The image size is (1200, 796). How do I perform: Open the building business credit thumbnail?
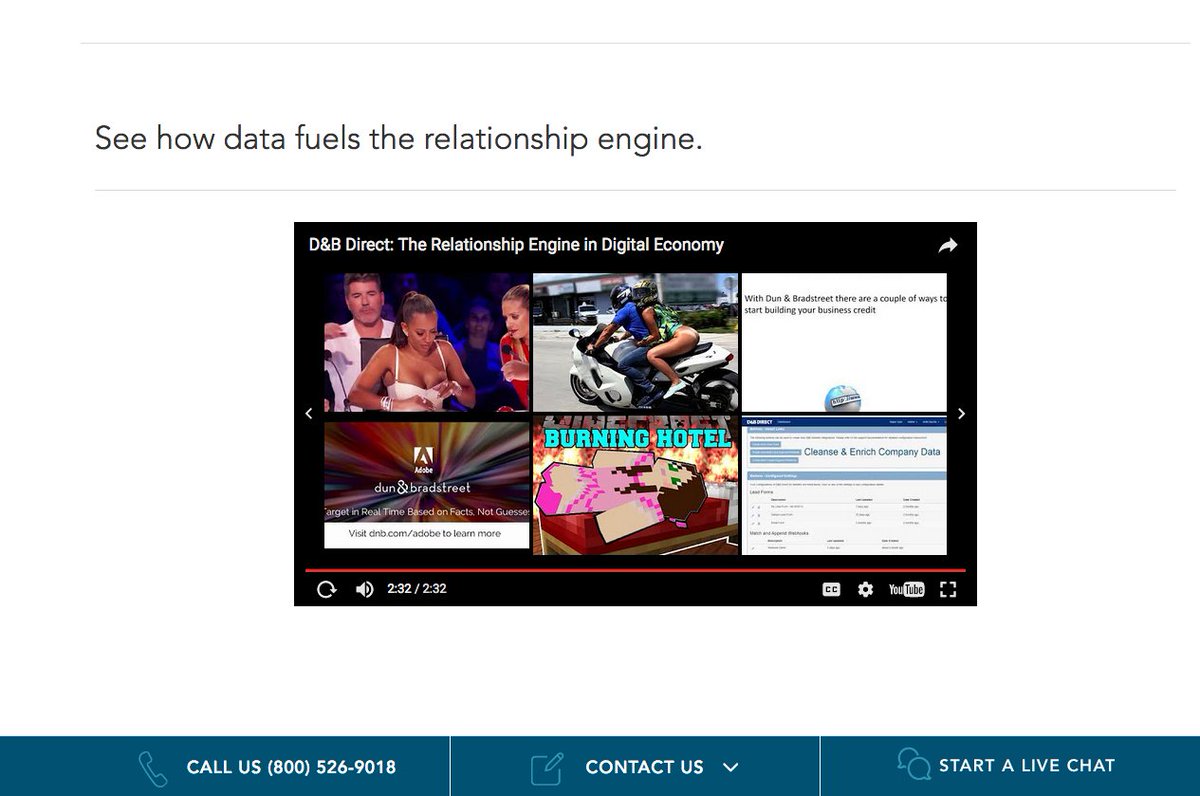[x=844, y=342]
